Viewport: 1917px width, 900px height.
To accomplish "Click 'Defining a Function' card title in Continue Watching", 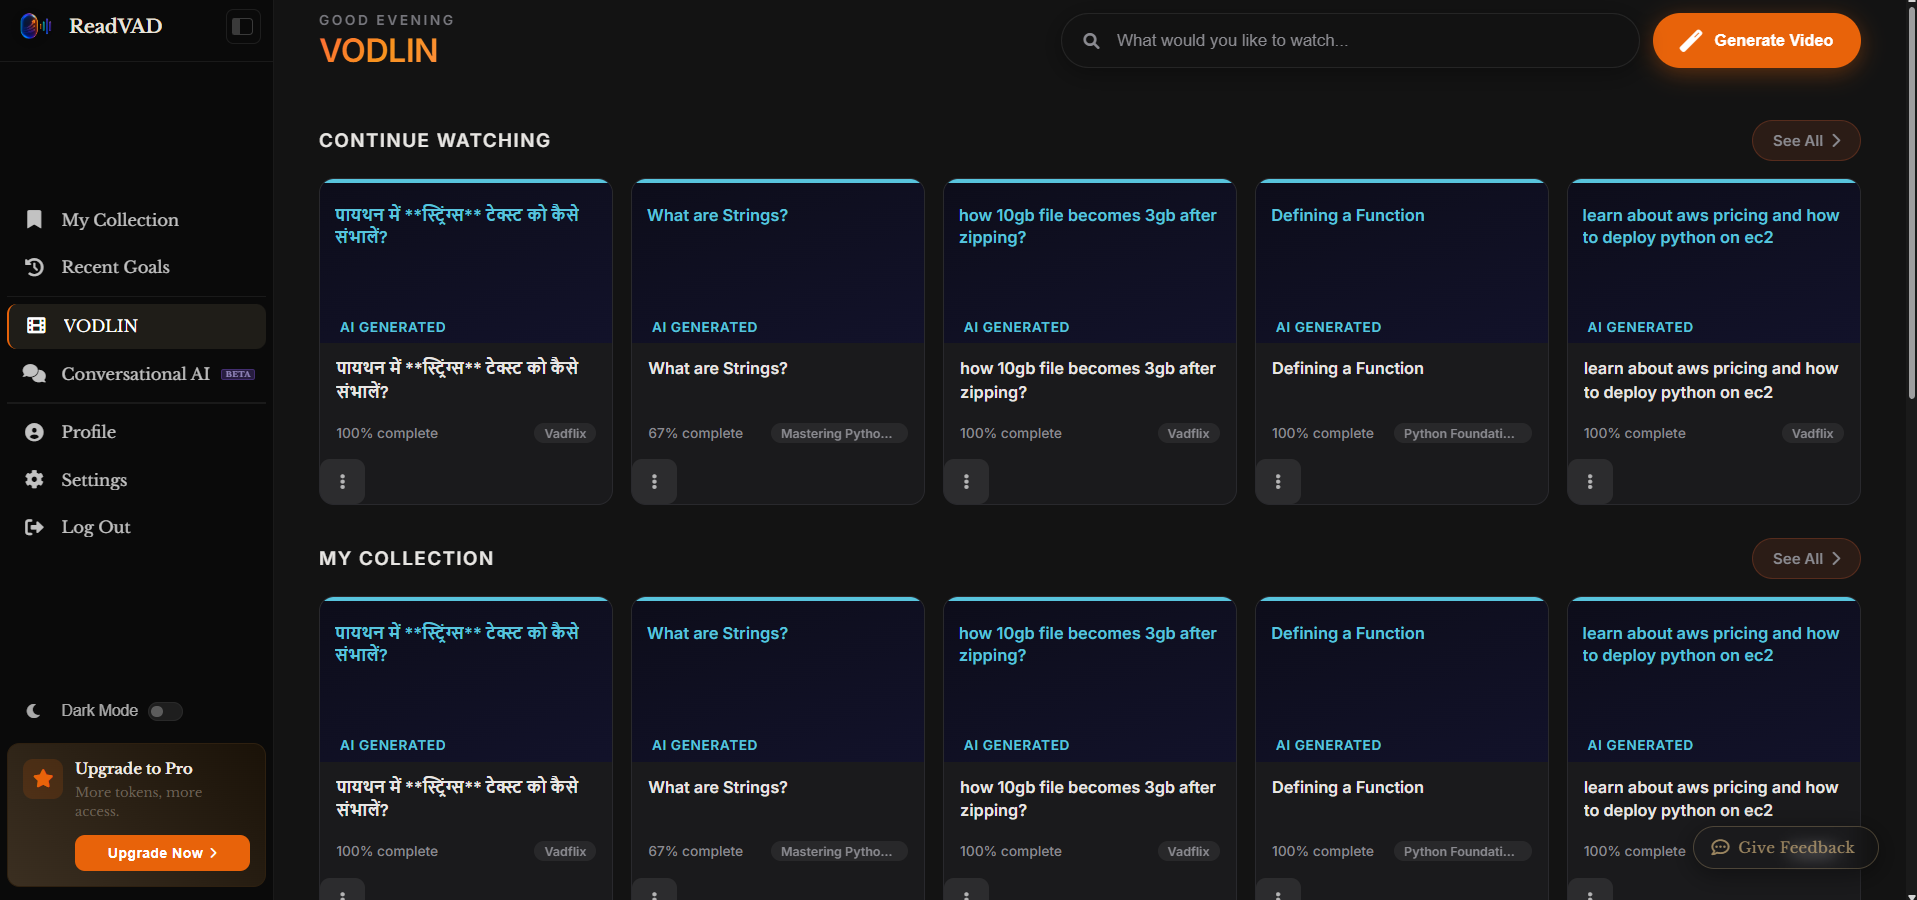I will [1347, 368].
